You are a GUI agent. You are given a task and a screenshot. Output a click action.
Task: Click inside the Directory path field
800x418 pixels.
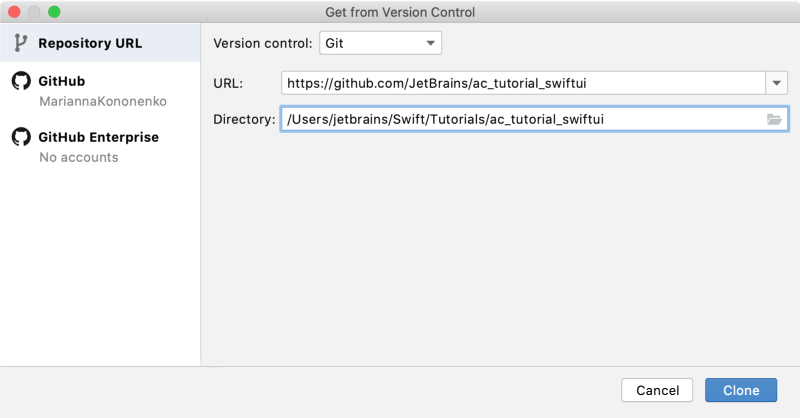tap(534, 119)
